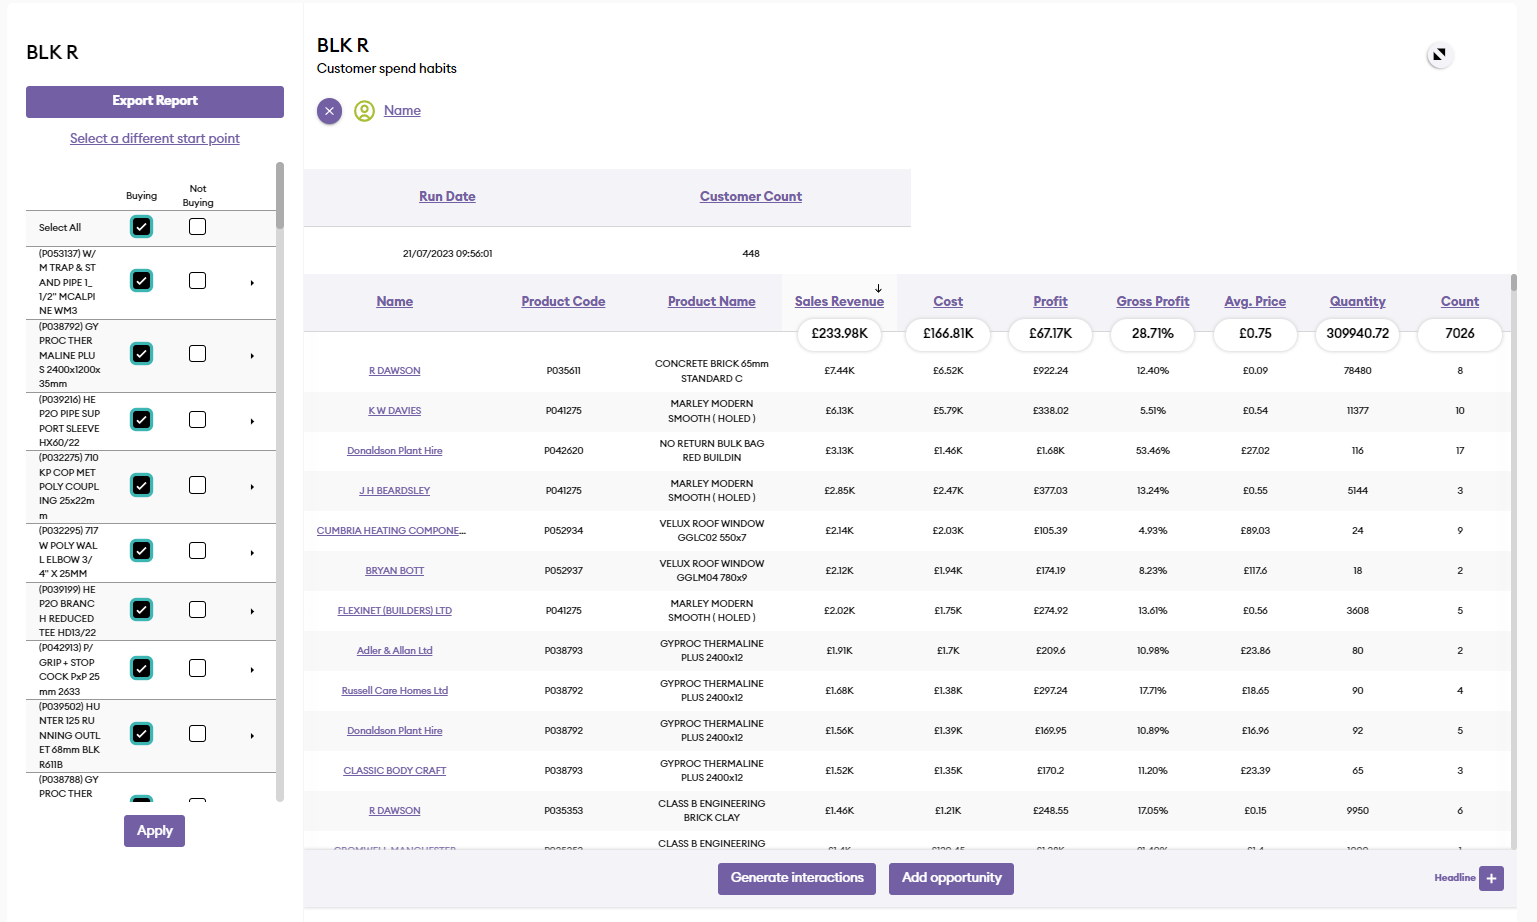The width and height of the screenshot is (1537, 922).
Task: Click the green user profile icon beside Name
Action: coord(365,111)
